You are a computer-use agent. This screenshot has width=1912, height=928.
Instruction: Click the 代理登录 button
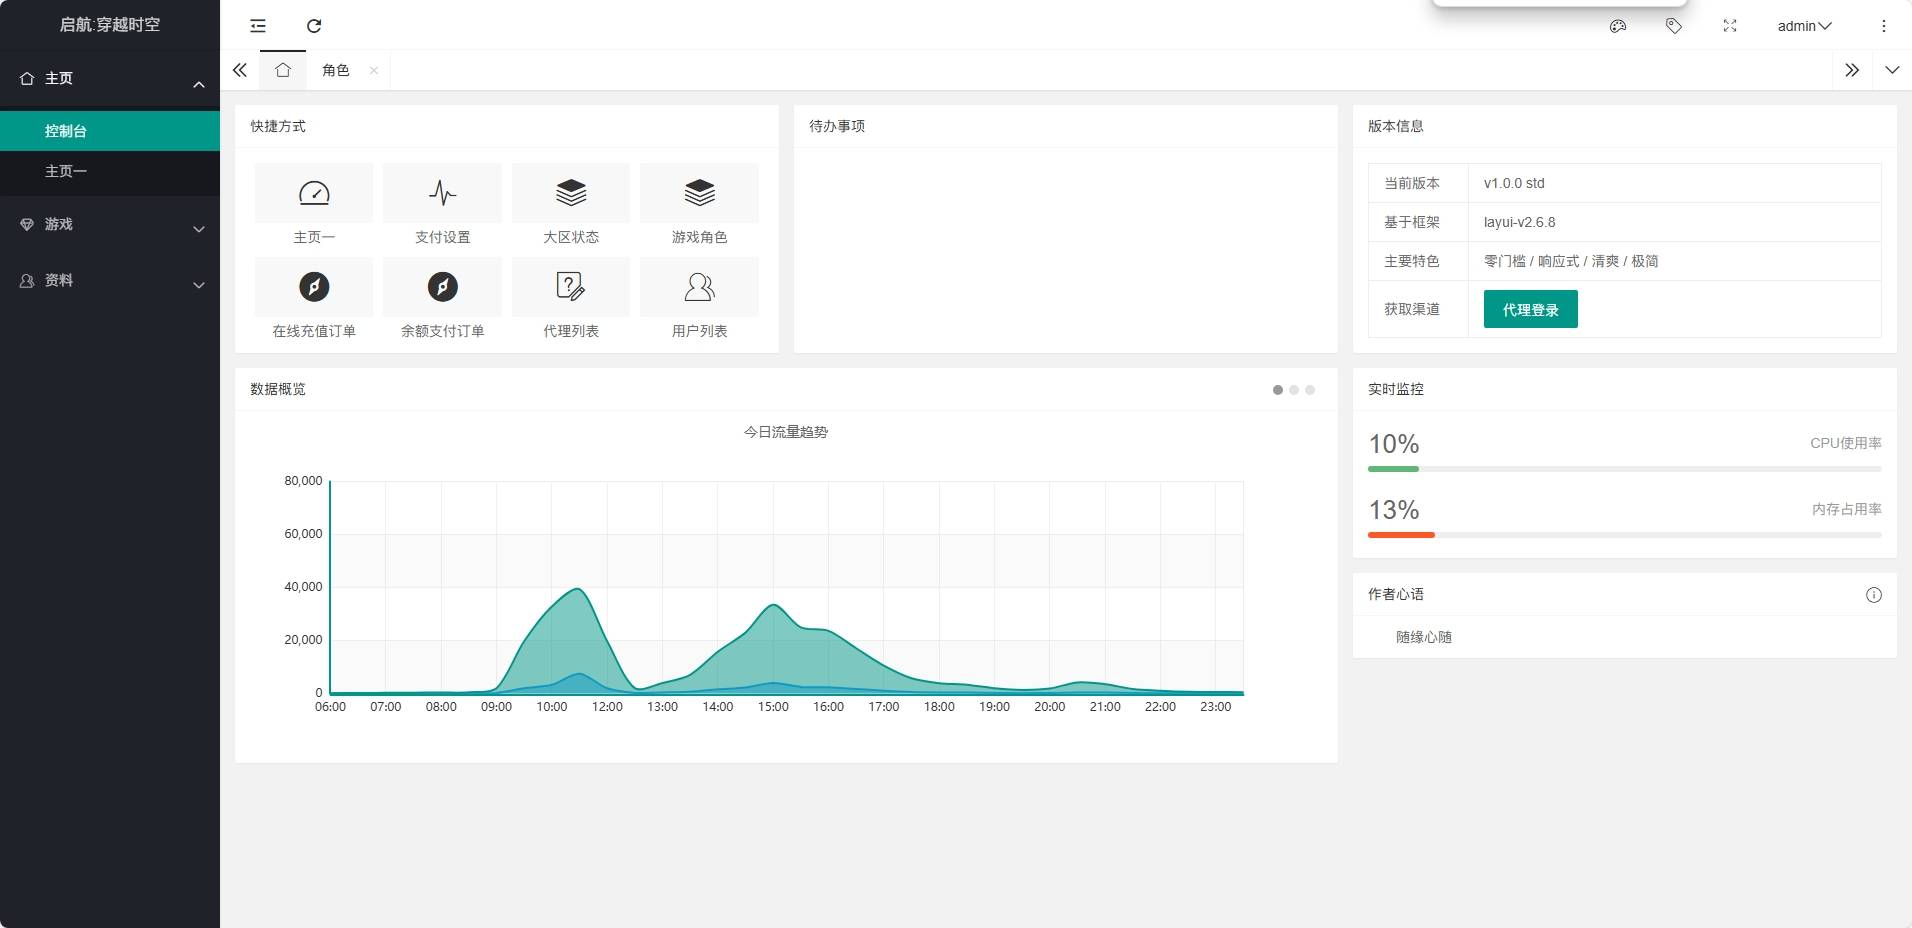[1530, 309]
